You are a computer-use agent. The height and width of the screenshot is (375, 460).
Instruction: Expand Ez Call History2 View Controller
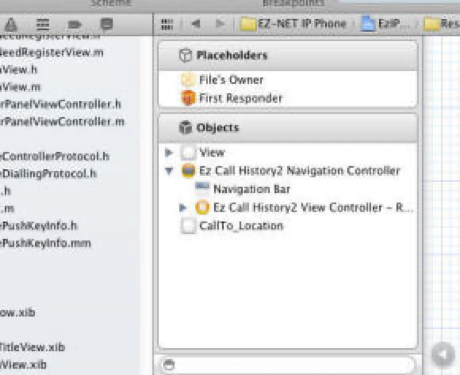tap(183, 207)
